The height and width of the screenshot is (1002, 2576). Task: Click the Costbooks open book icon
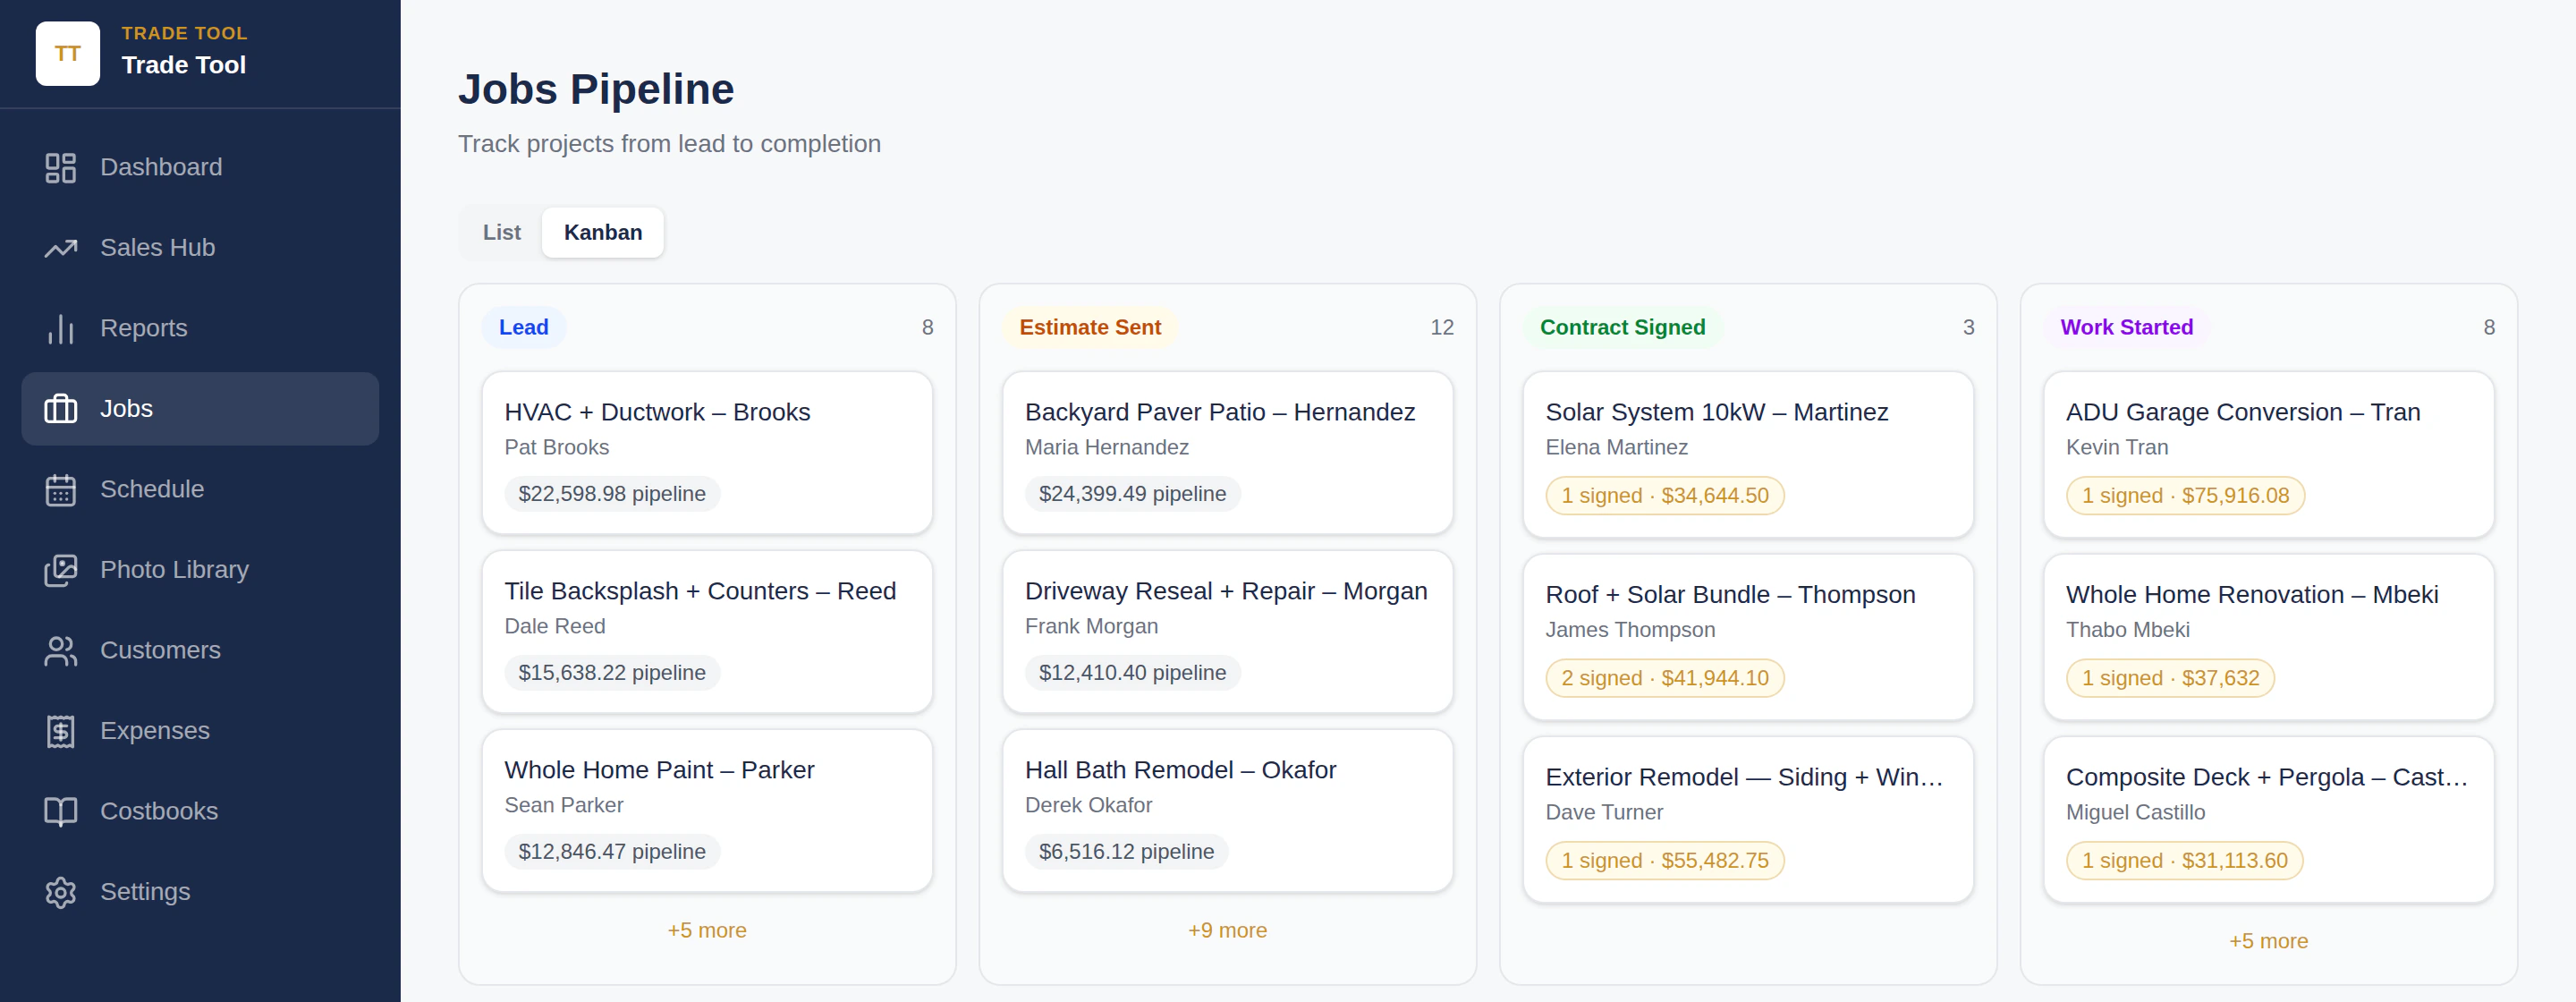tap(60, 811)
